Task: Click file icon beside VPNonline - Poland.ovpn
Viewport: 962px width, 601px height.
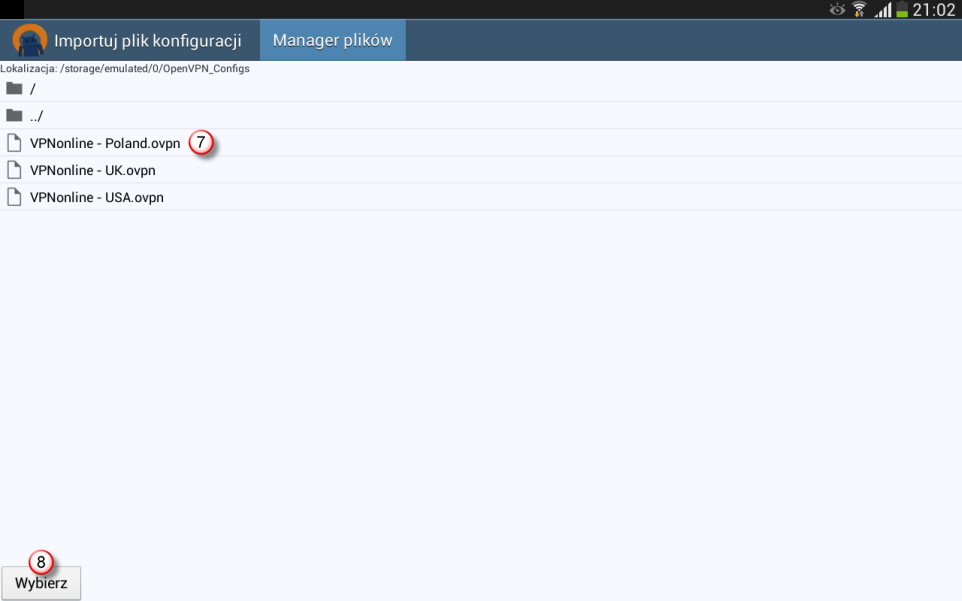Action: coord(14,143)
